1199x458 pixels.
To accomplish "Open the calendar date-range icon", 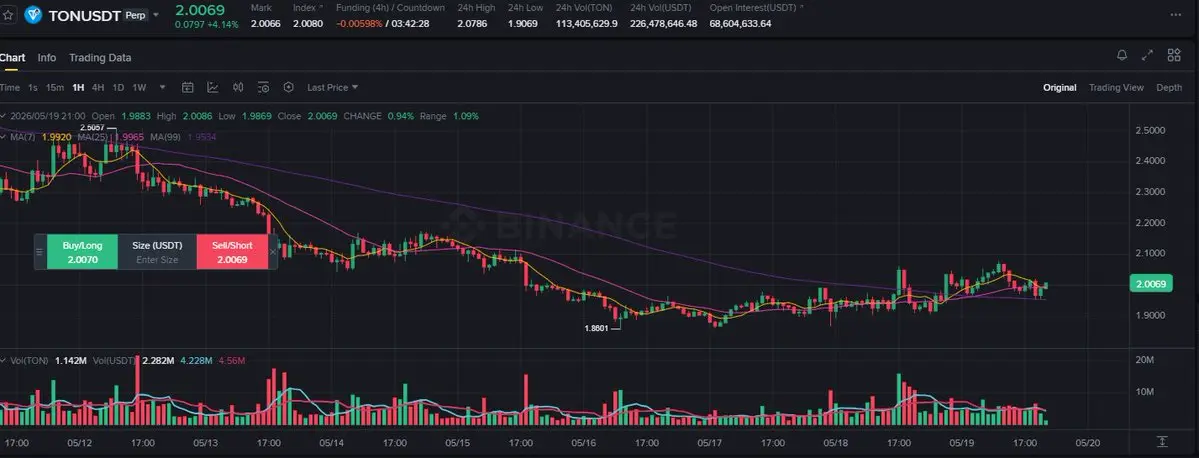I will 187,87.
